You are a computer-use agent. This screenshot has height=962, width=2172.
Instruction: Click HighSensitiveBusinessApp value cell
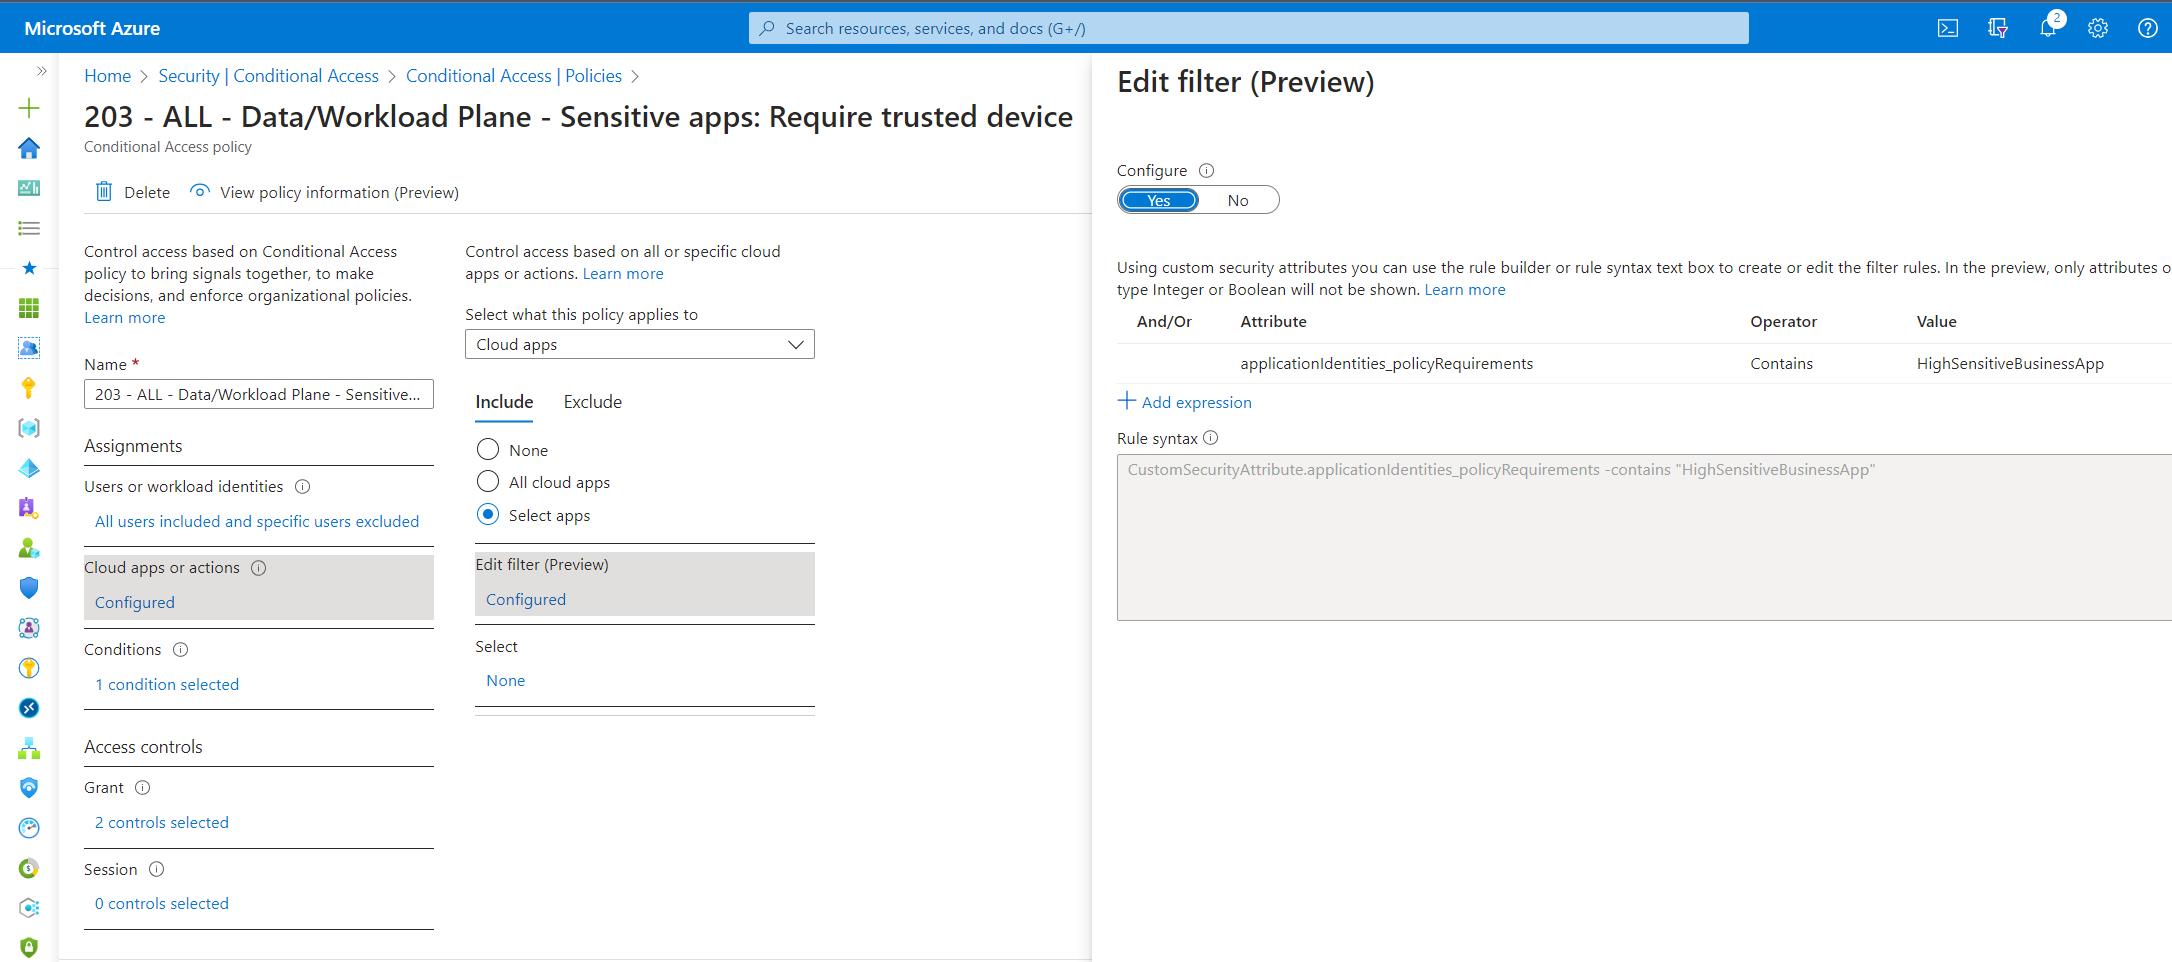point(2010,364)
